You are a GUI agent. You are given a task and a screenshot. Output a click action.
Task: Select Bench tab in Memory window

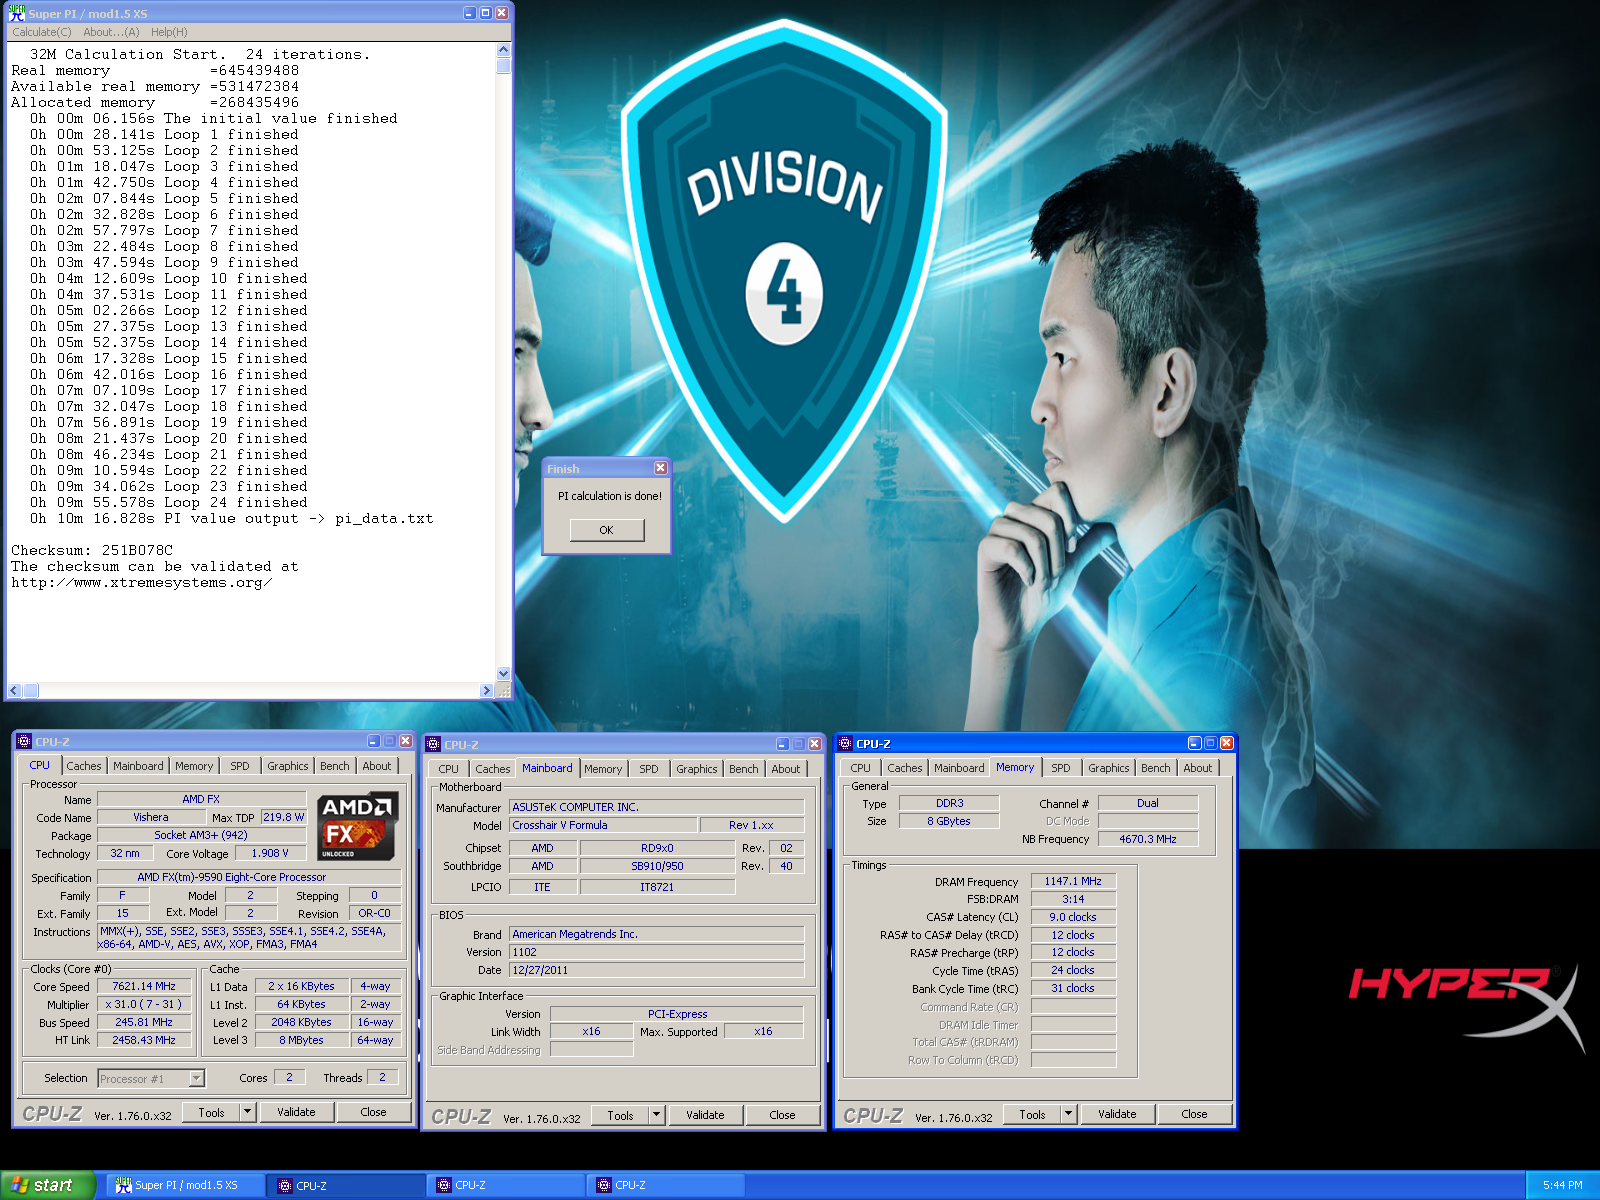(1156, 768)
